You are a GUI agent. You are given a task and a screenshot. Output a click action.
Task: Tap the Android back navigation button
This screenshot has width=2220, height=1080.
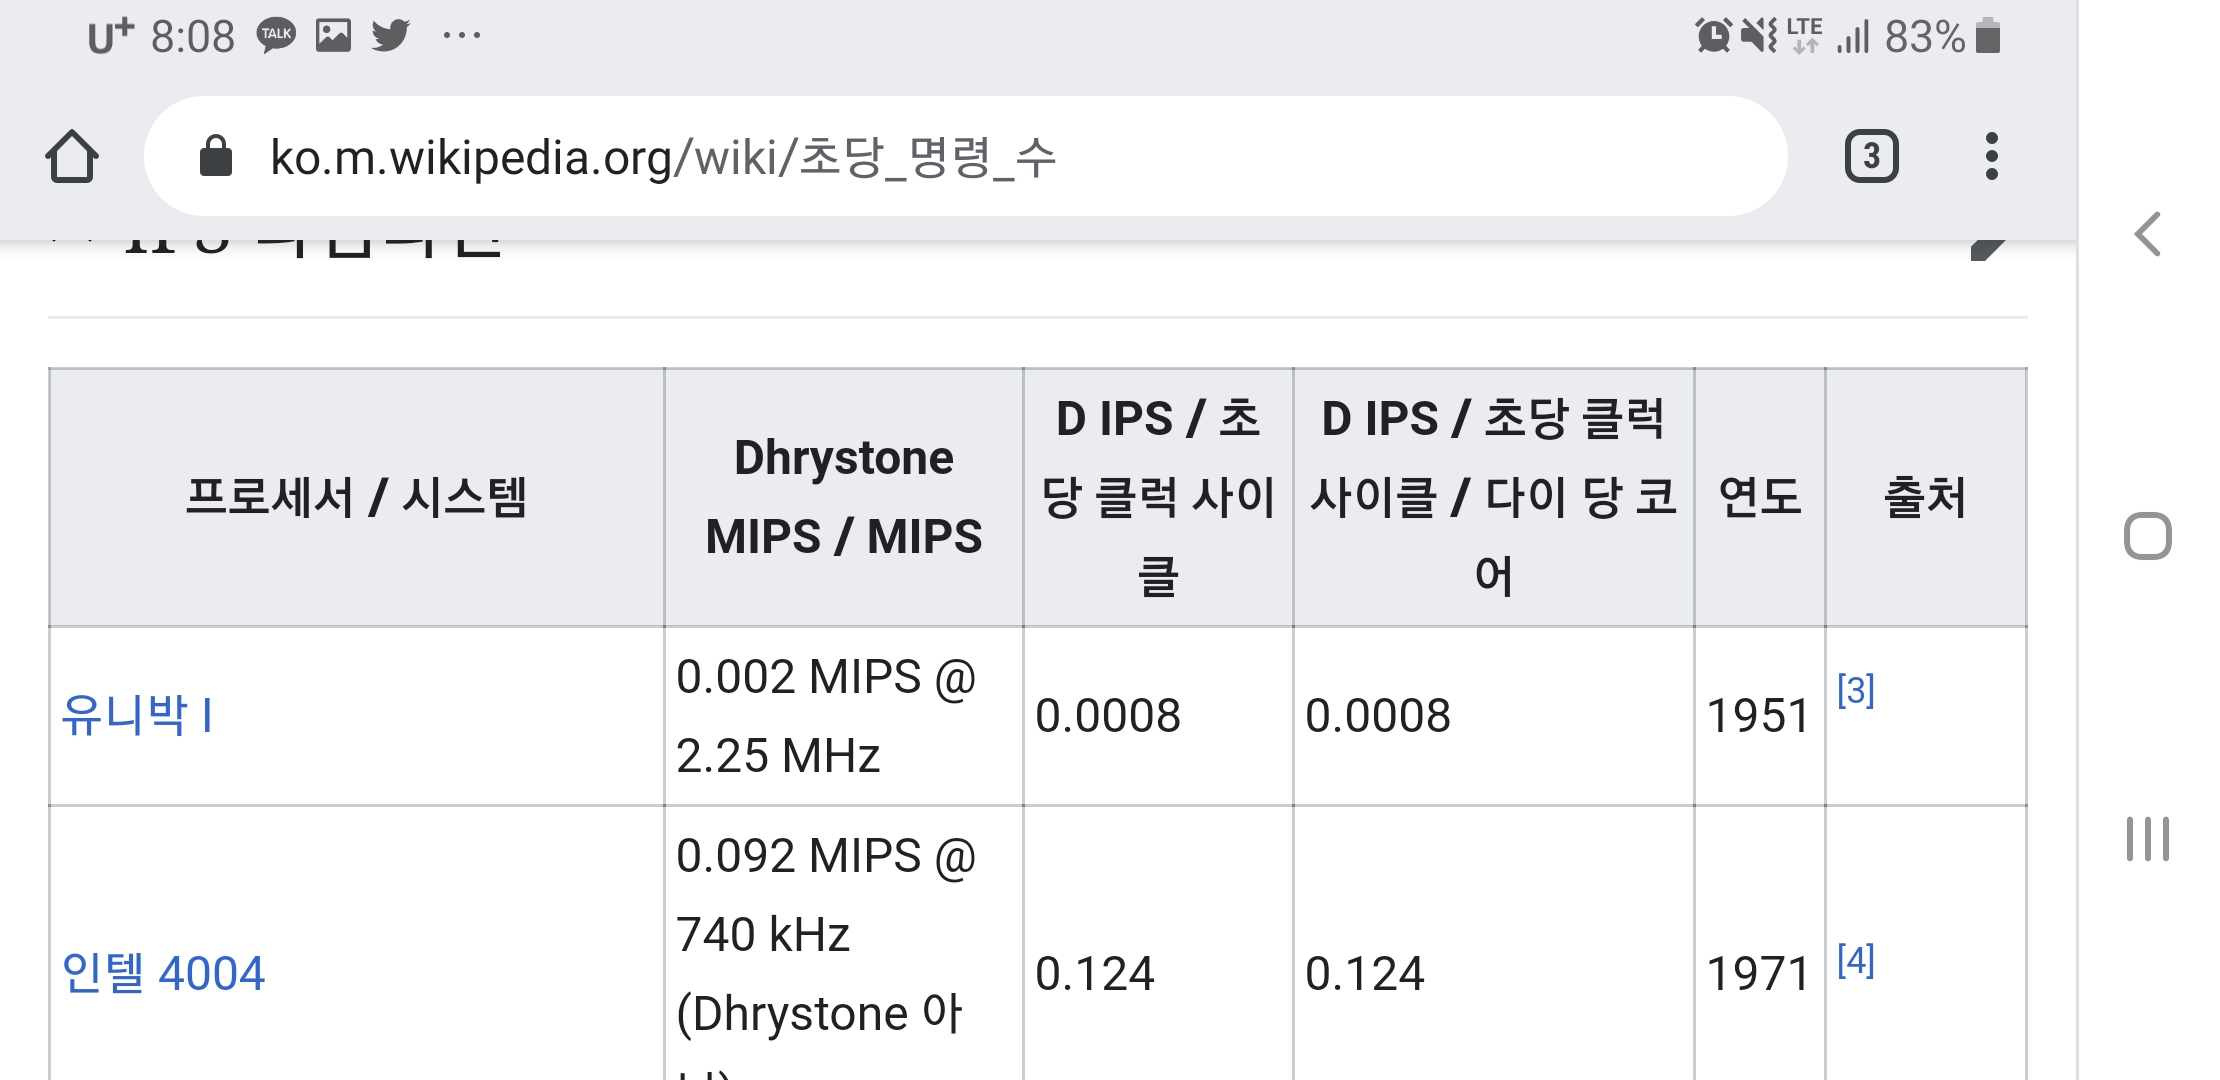point(2147,235)
